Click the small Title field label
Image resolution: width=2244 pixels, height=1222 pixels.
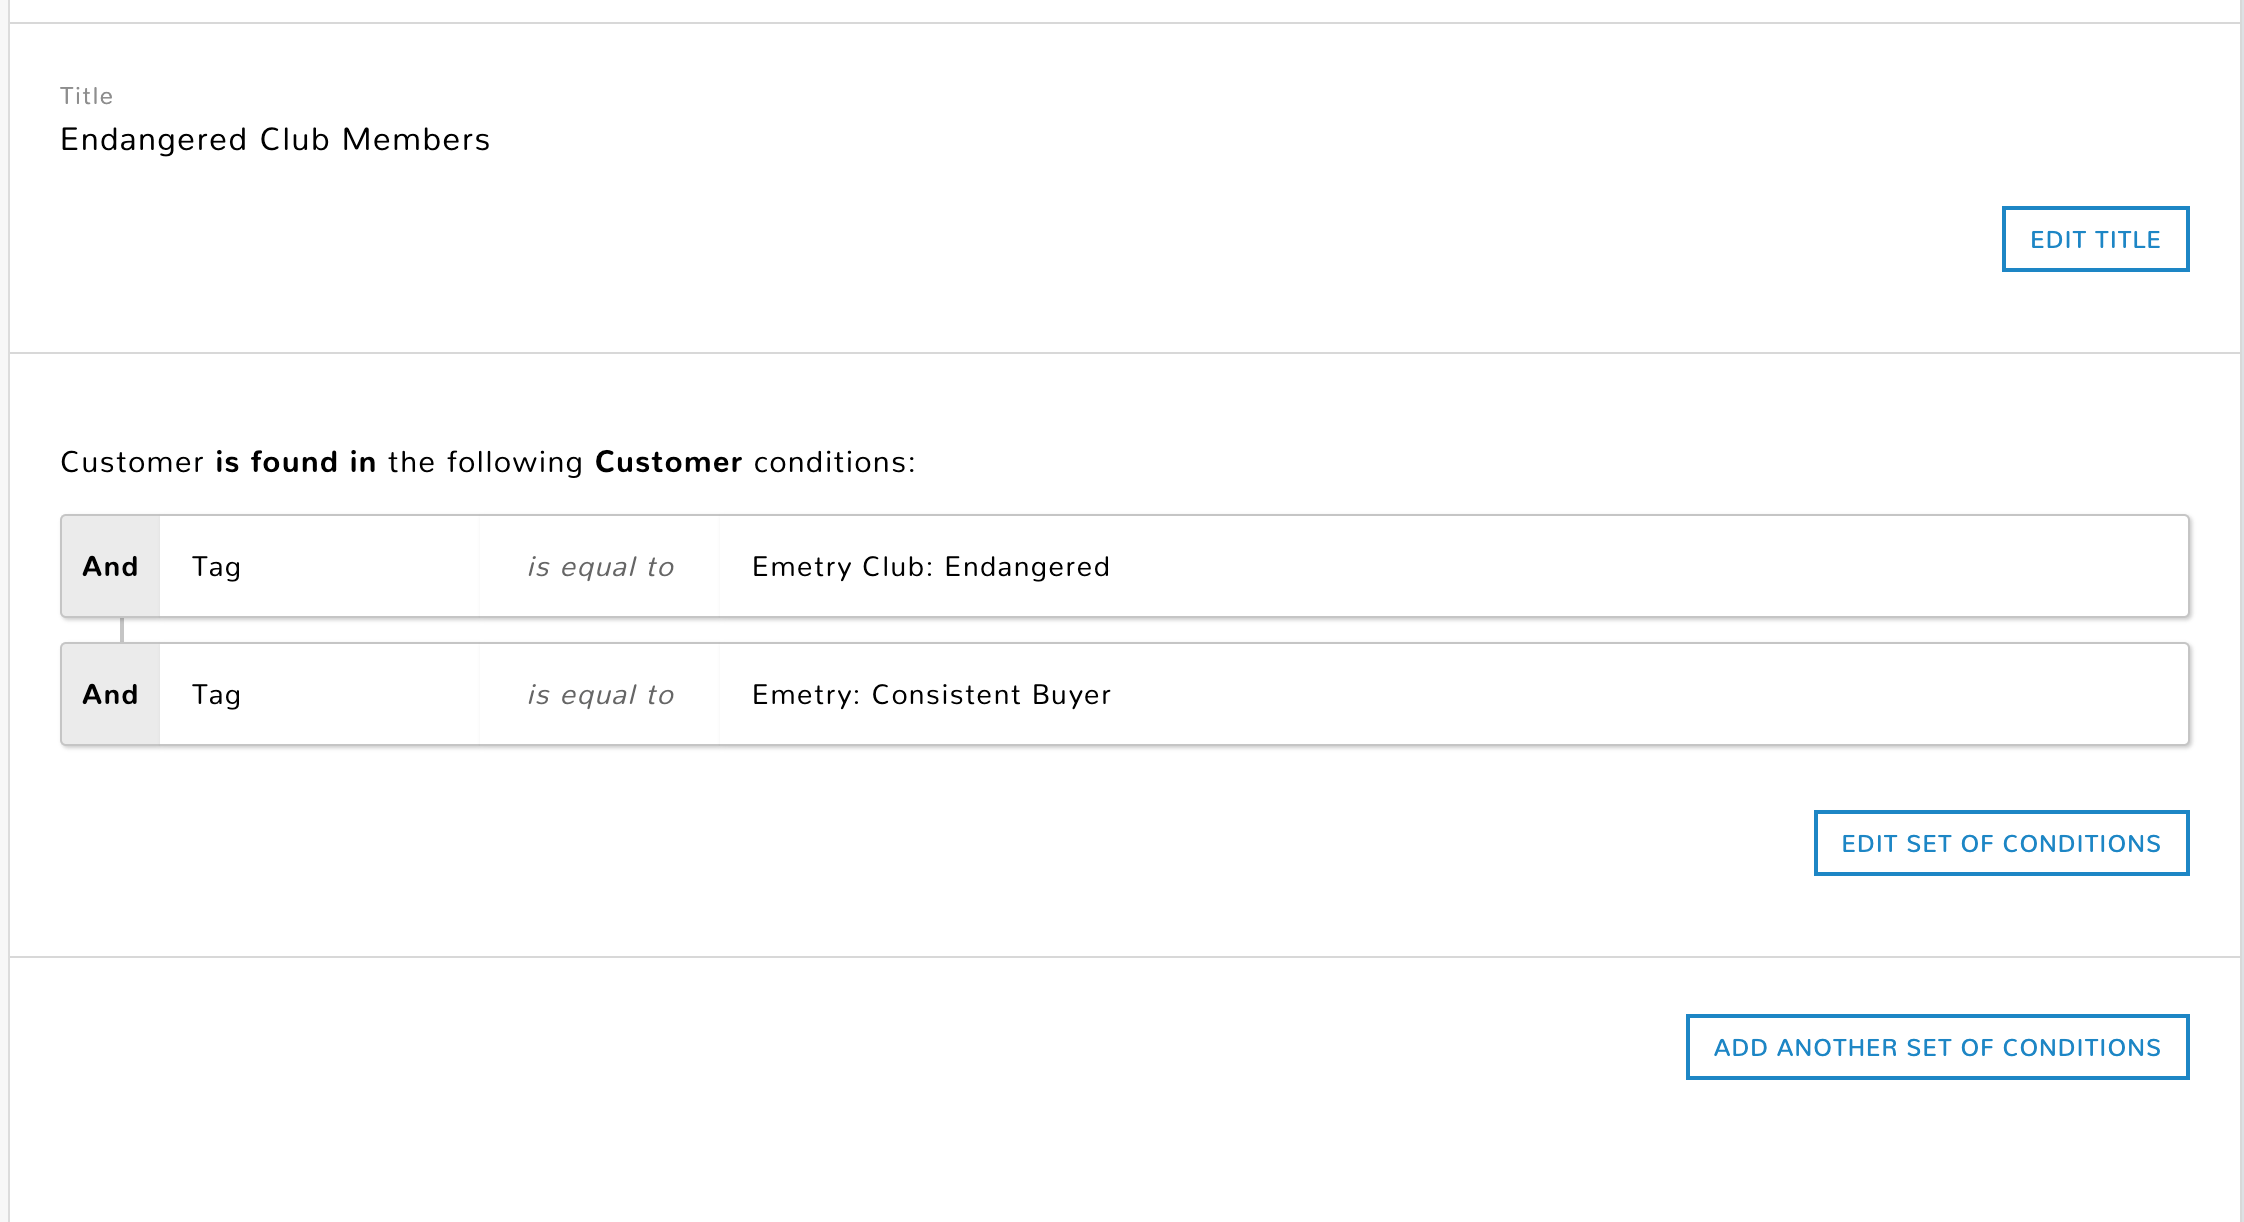[86, 96]
